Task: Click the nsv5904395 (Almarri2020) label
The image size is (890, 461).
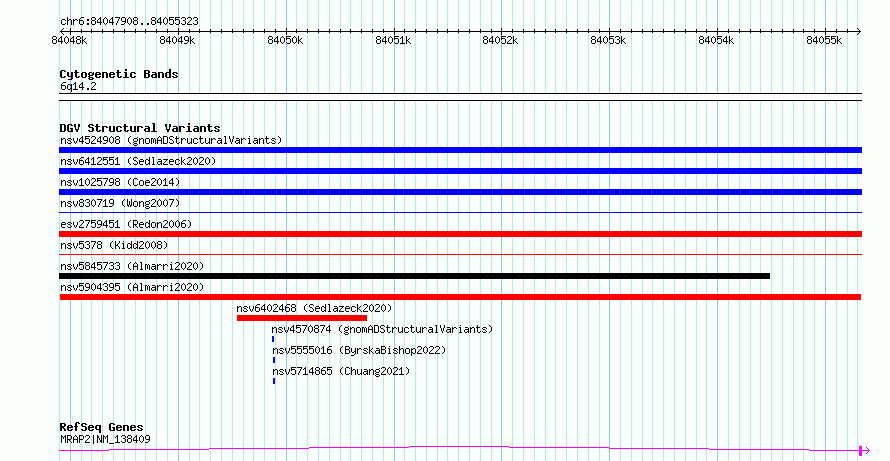Action: point(132,287)
